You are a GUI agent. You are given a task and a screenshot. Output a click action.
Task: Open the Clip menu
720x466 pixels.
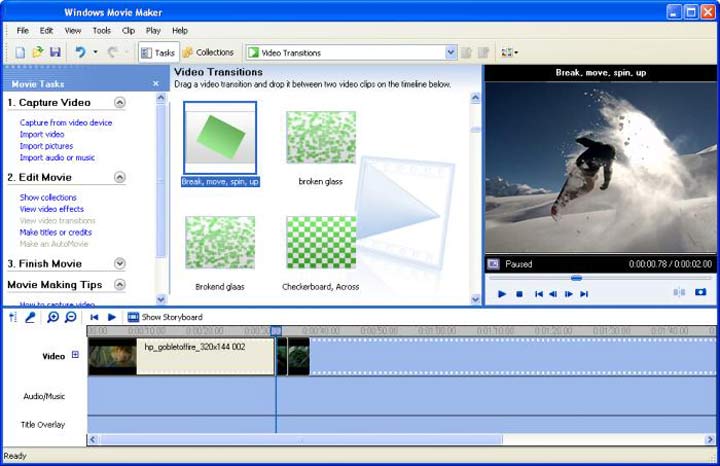pos(128,31)
